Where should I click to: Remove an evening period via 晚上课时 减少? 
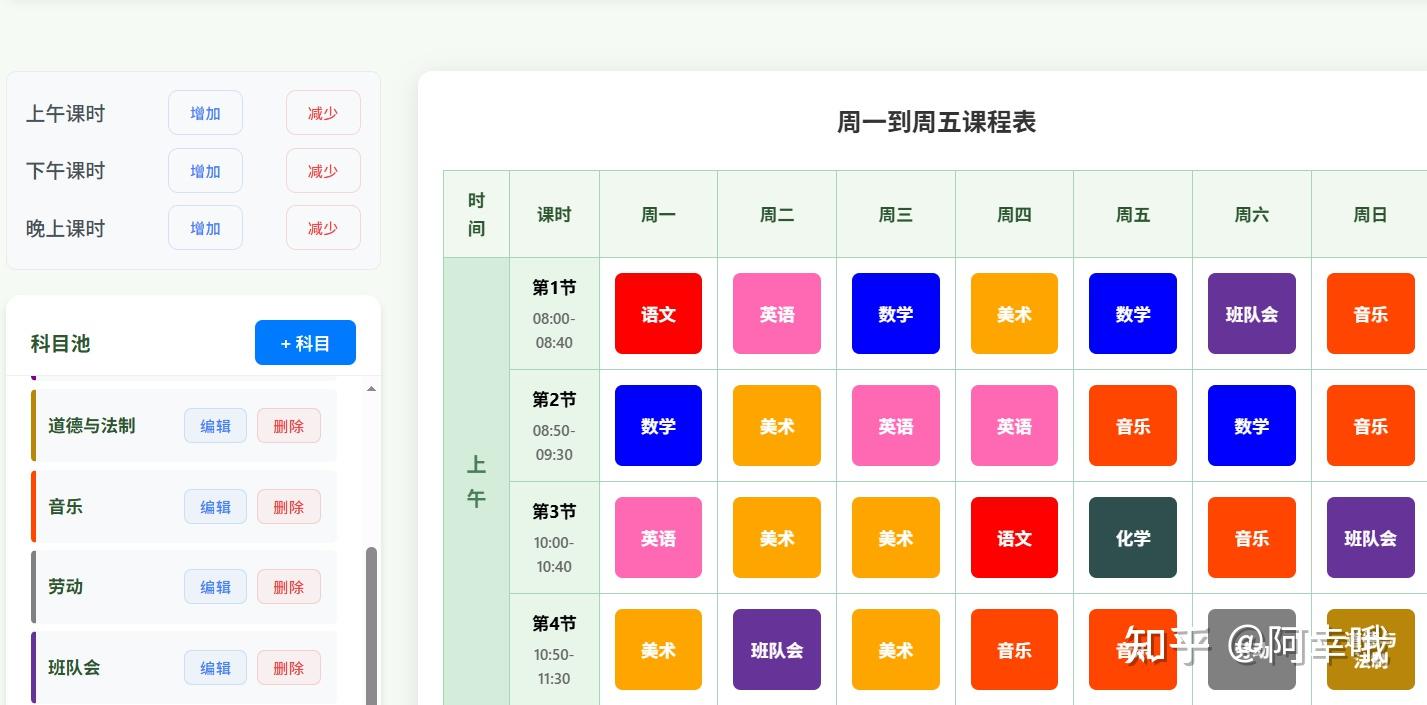323,228
